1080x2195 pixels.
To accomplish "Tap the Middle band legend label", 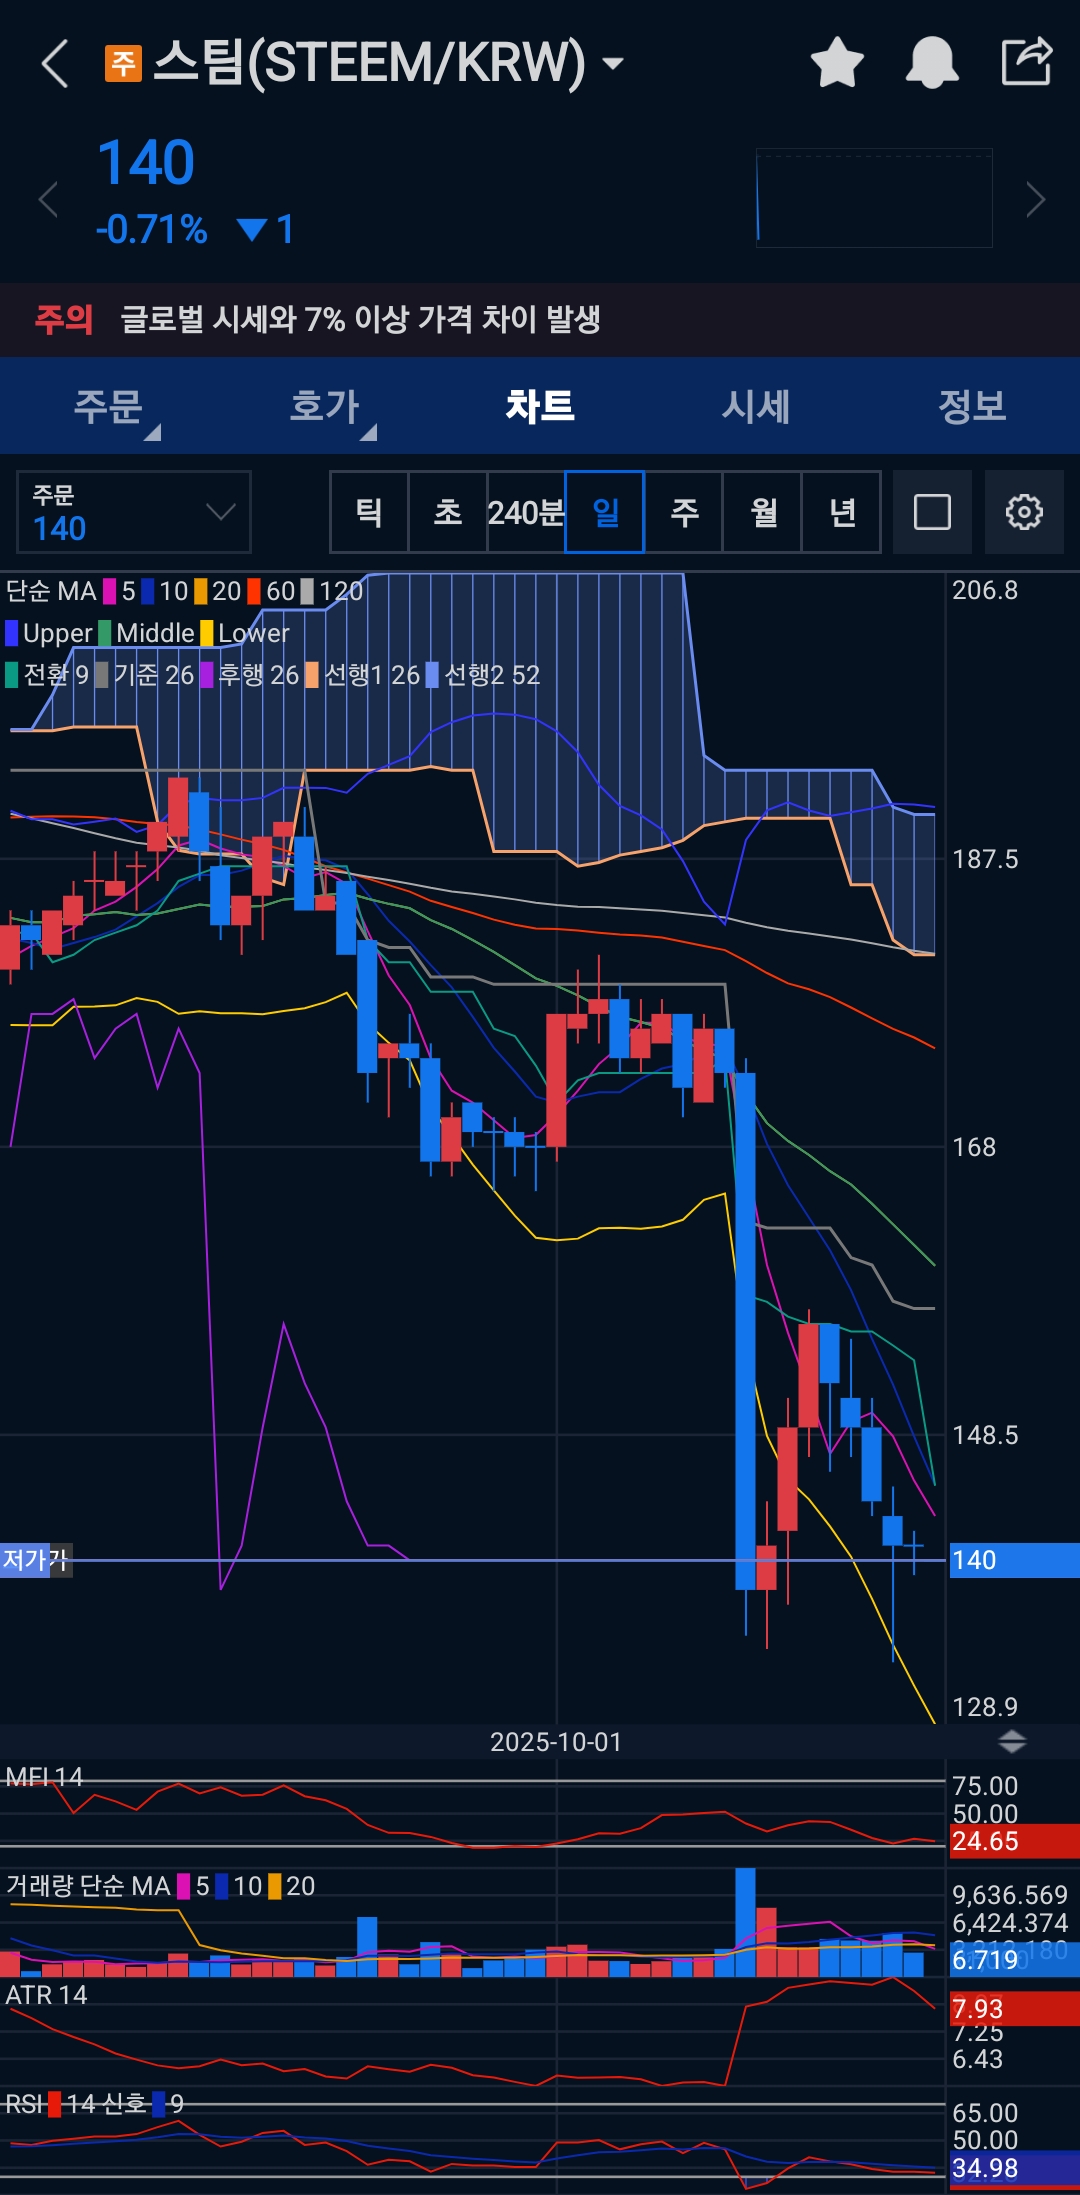I will [155, 633].
